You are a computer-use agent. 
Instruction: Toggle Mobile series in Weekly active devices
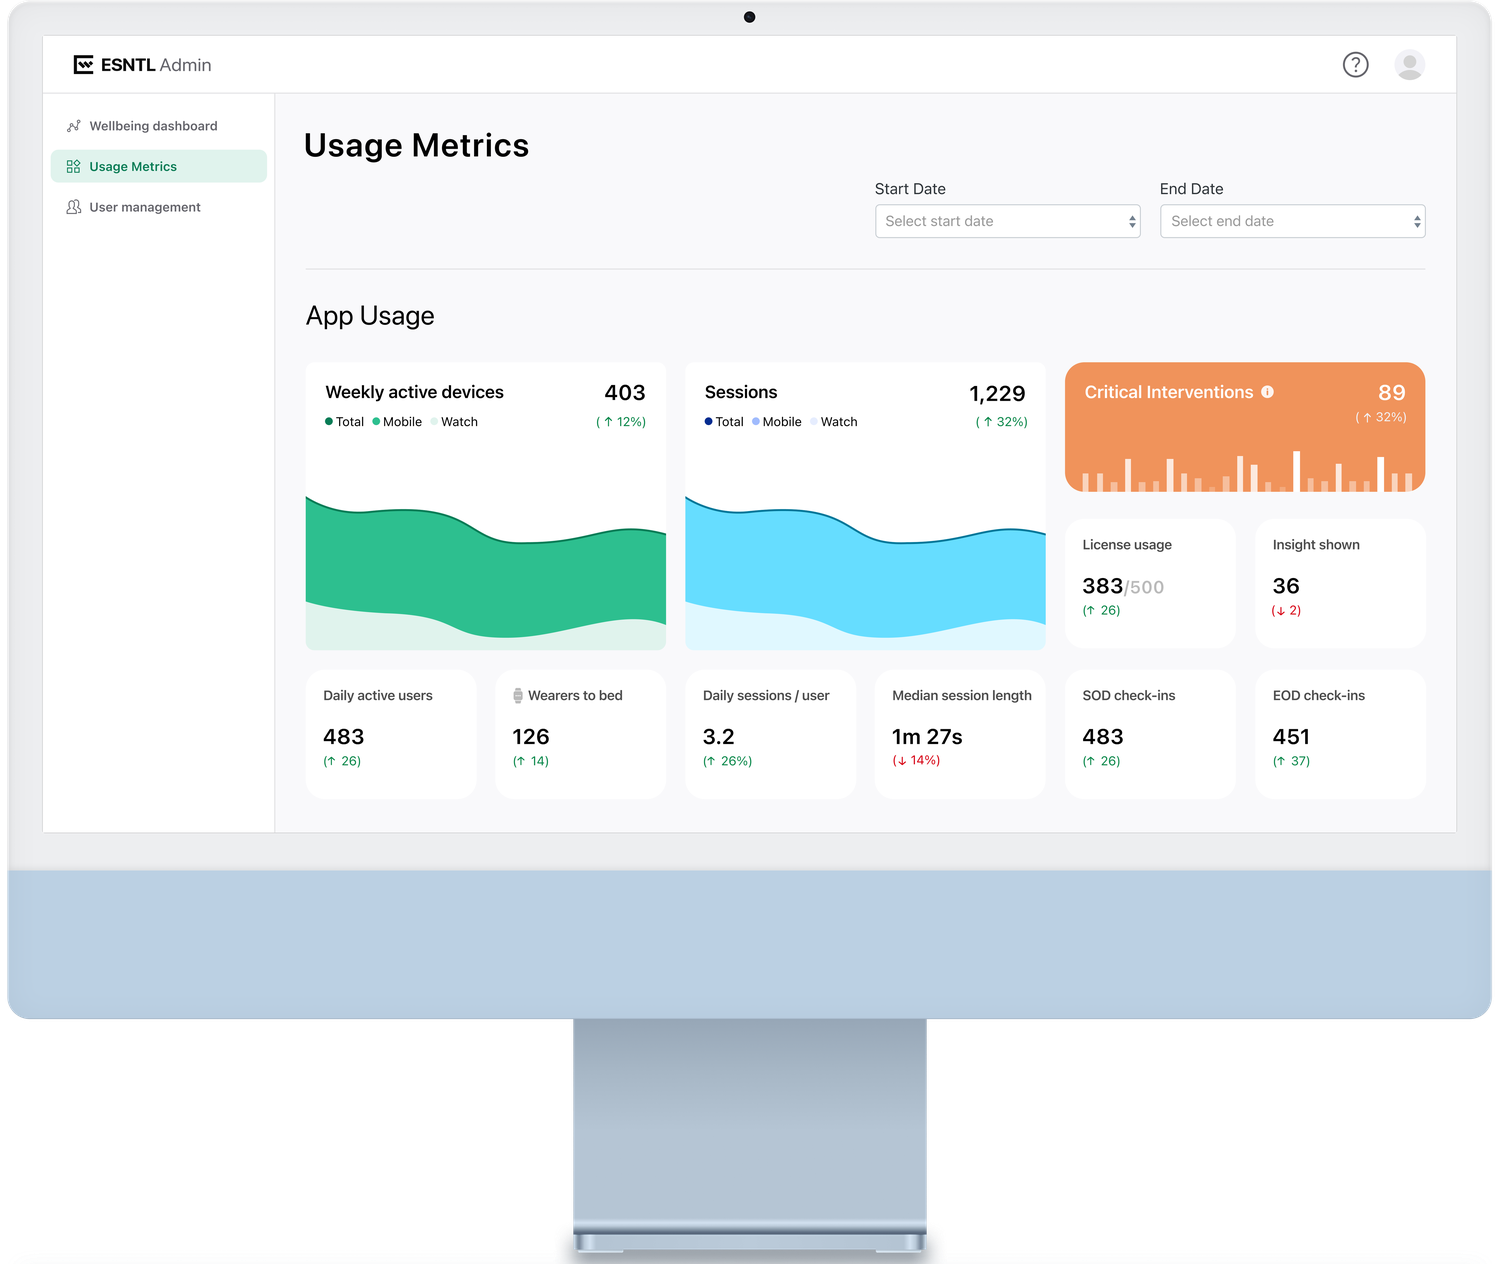(397, 422)
